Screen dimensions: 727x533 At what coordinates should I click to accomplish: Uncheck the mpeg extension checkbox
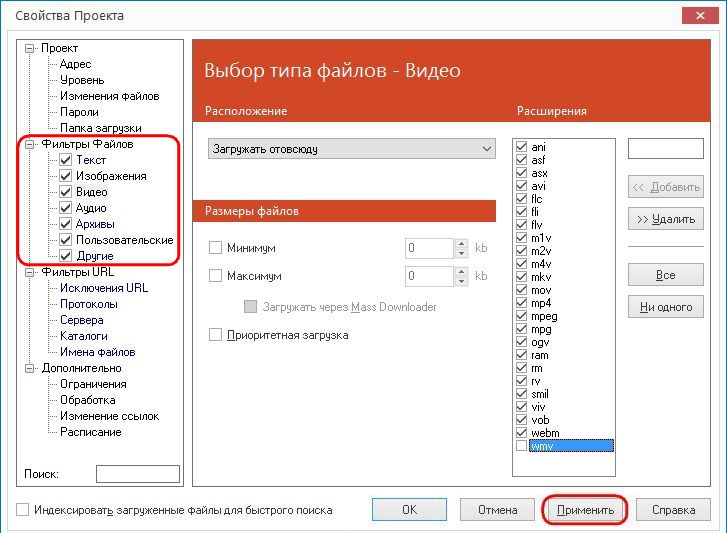click(522, 316)
